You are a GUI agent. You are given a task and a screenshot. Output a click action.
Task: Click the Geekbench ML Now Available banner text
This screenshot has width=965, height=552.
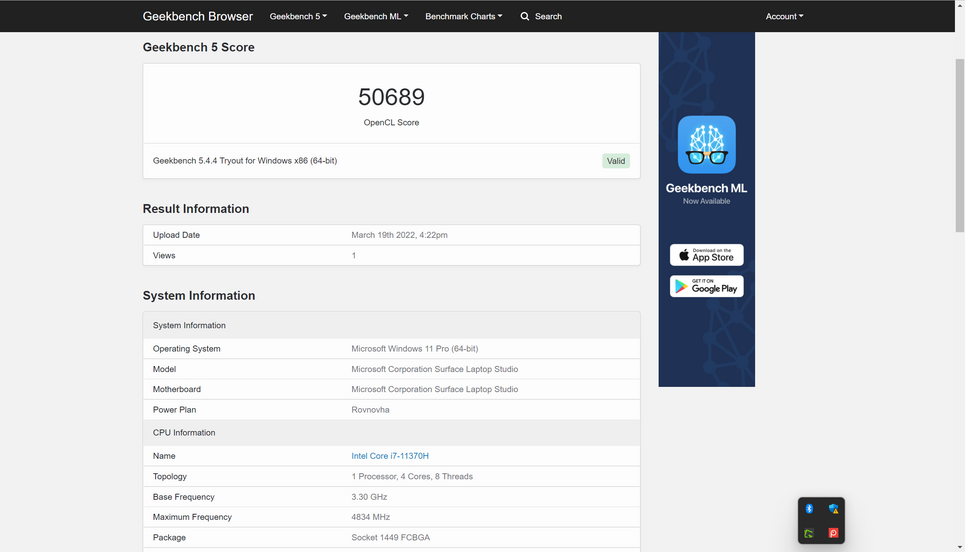click(x=706, y=193)
